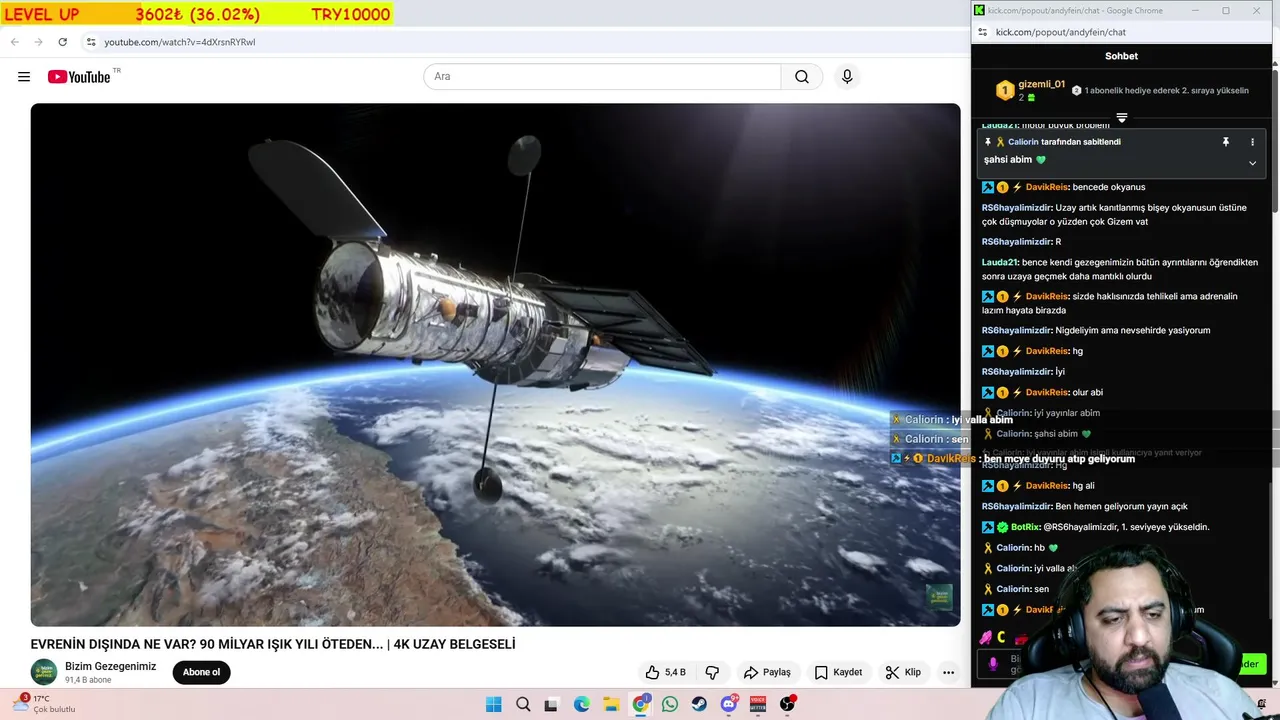Share the video via Paylaş
Image resolution: width=1280 pixels, height=720 pixels.
click(x=767, y=672)
